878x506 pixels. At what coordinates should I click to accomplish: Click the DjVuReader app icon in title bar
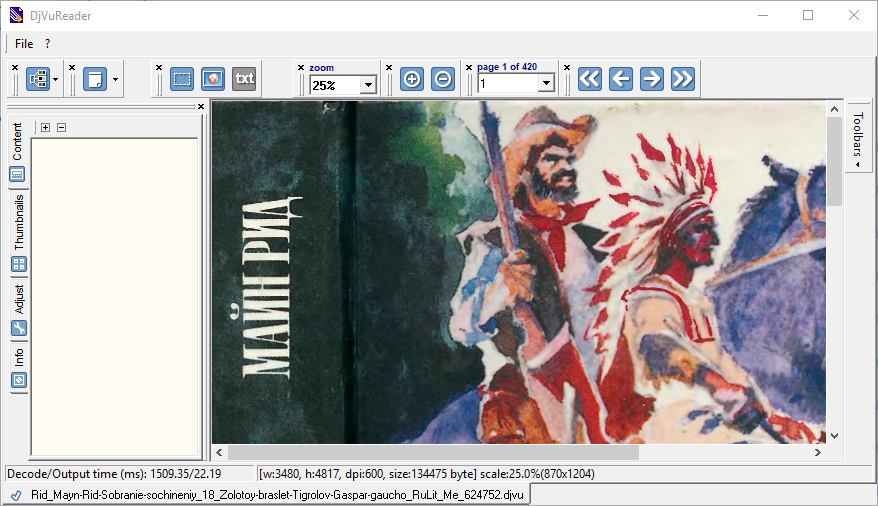(16, 15)
